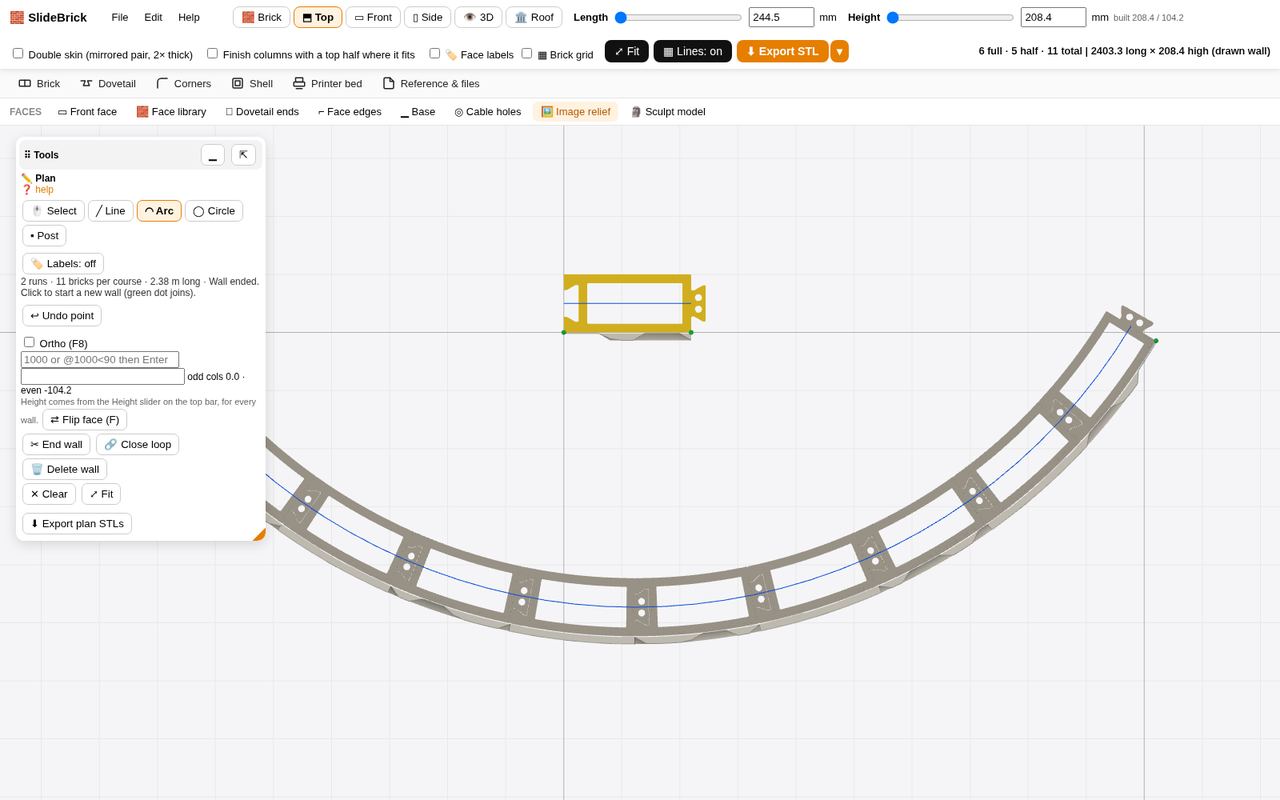Open the Roof view
Screen dimensions: 1280x800
tap(534, 17)
